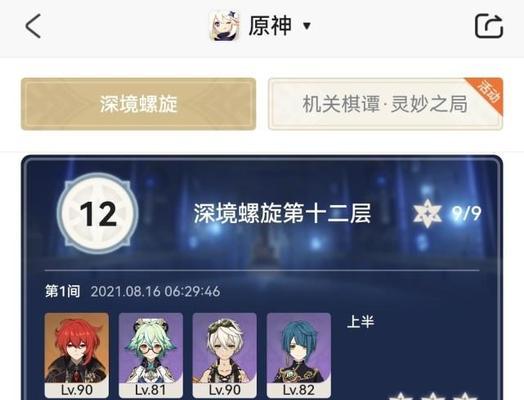The image size is (524, 400).
Task: Tap the 第1间 chamber label
Action: tap(62, 291)
